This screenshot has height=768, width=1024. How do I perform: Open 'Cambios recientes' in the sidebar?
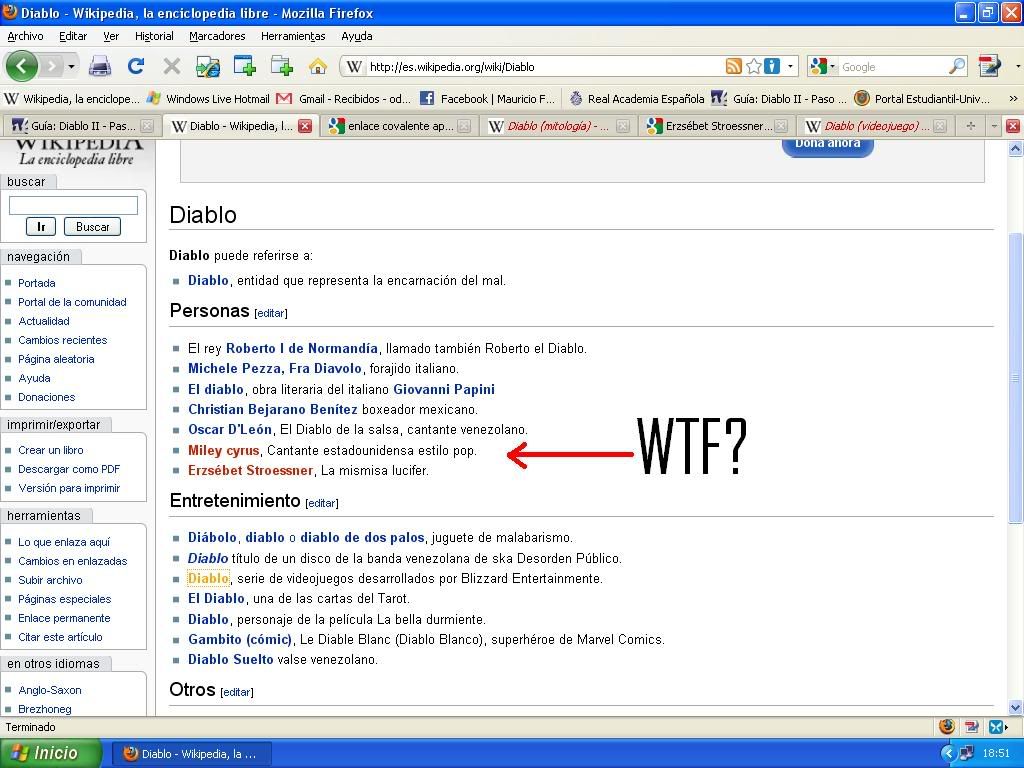pos(63,340)
